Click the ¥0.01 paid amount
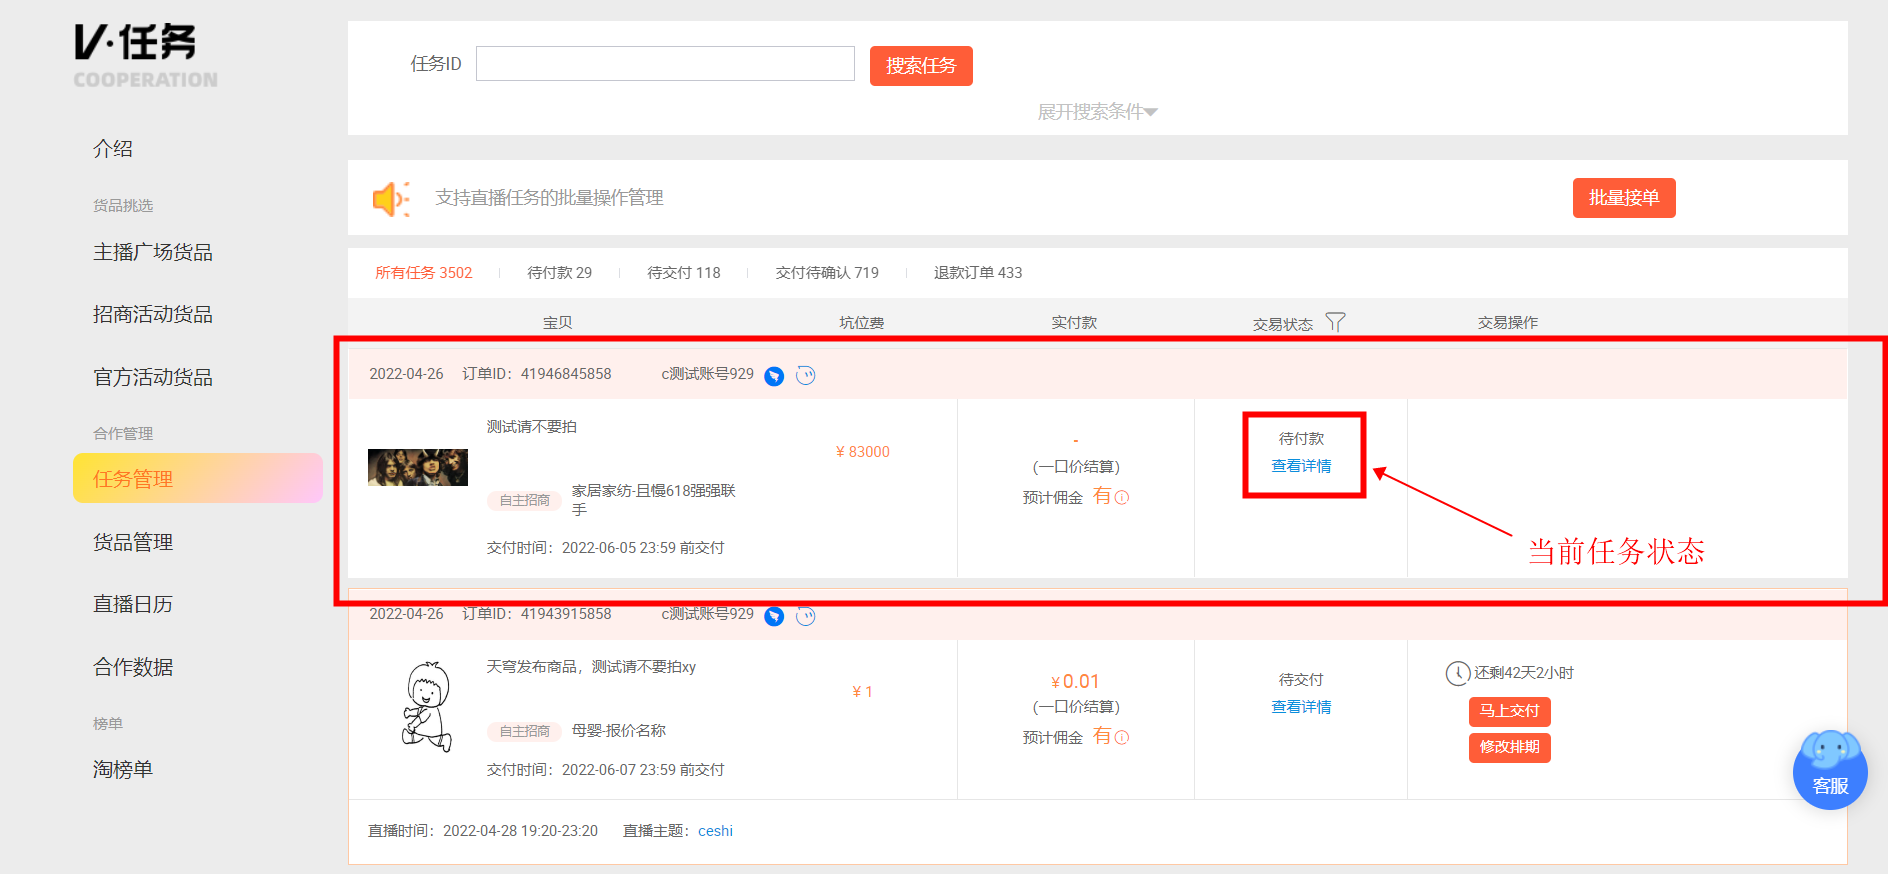This screenshot has width=1888, height=874. click(1076, 681)
